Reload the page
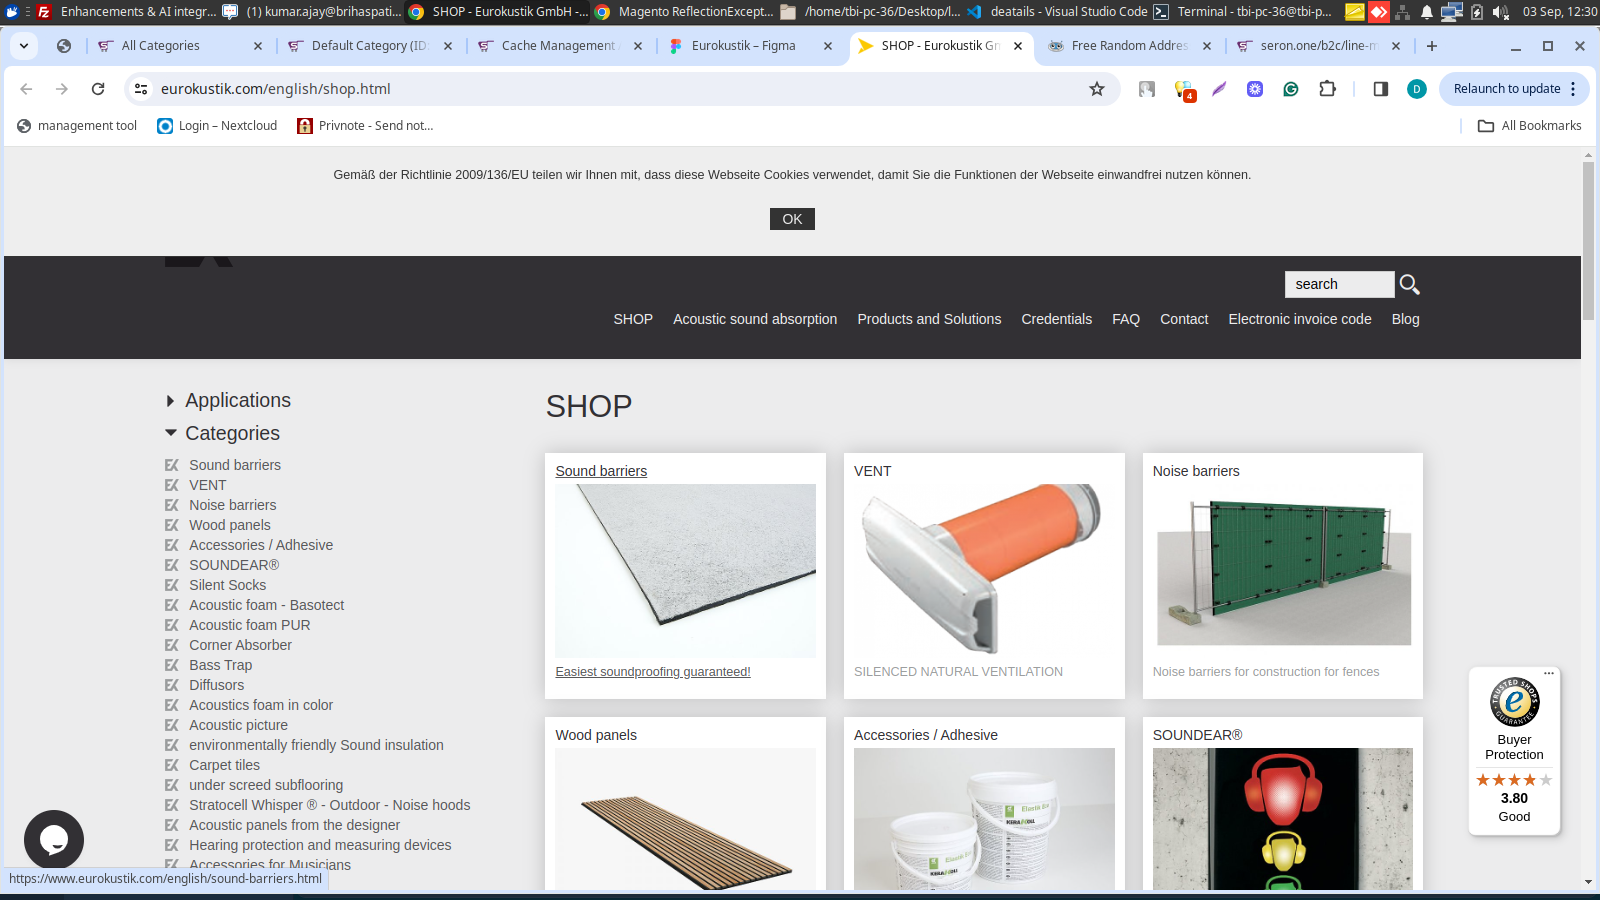This screenshot has height=900, width=1600. coord(98,89)
